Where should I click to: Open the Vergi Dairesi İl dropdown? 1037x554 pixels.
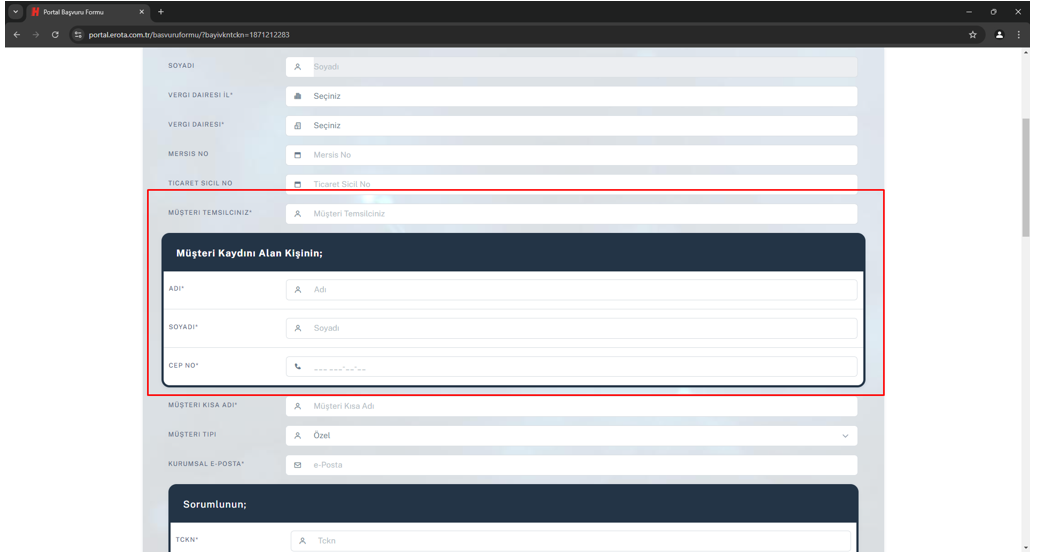click(x=570, y=97)
